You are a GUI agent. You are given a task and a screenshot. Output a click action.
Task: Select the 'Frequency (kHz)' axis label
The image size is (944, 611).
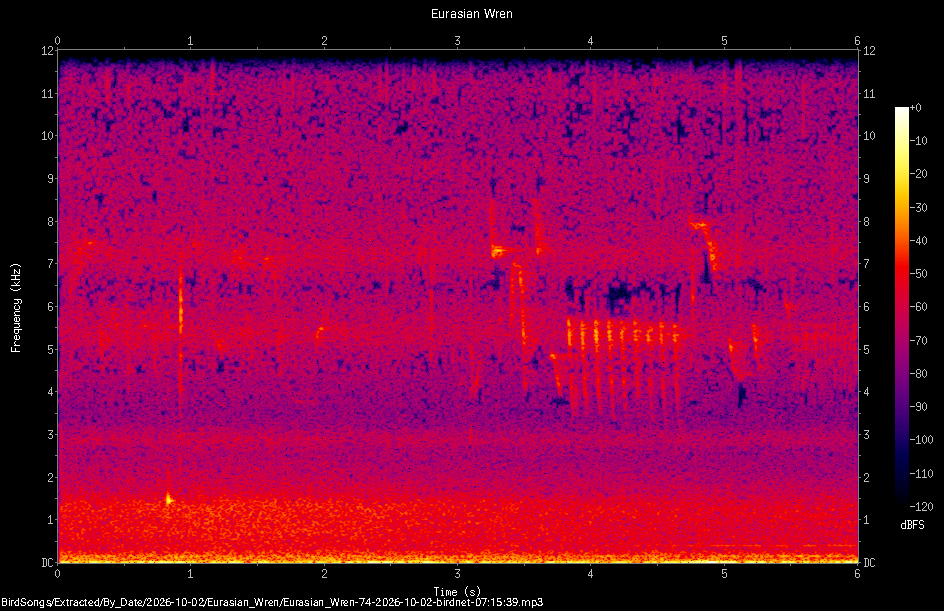click(x=16, y=308)
